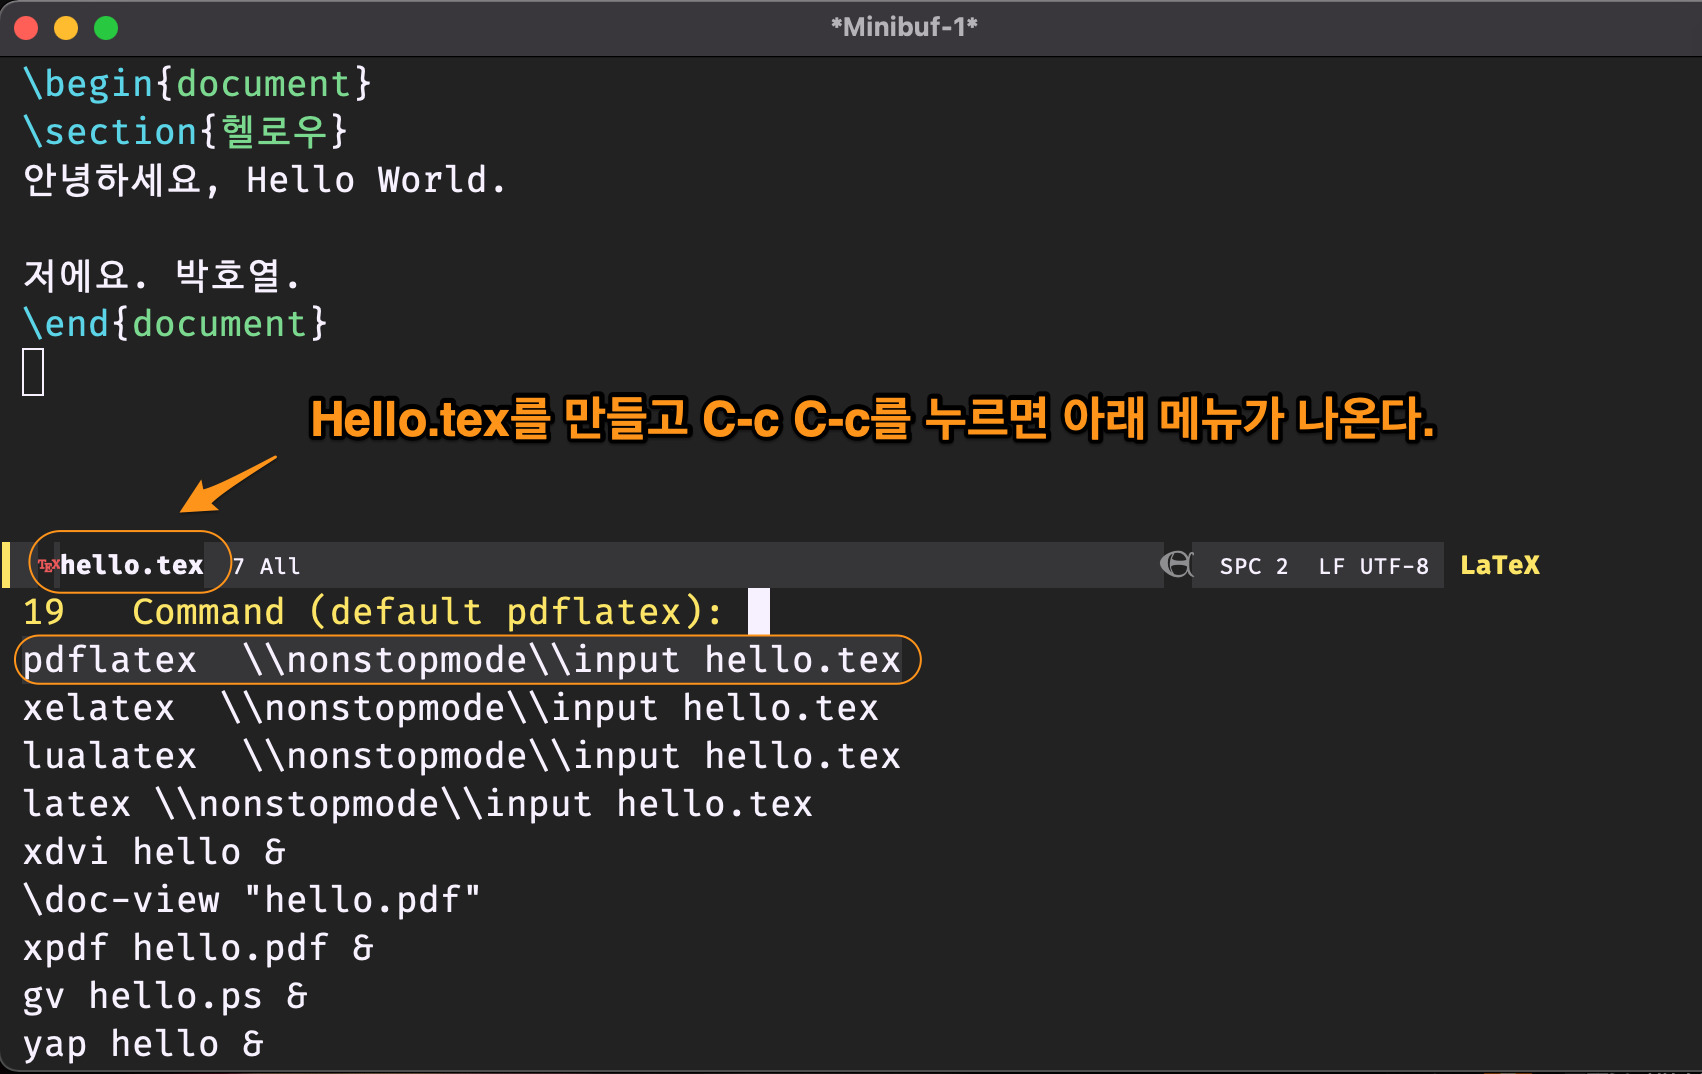
Task: Close the Emacs window with red button
Action: coord(27,28)
